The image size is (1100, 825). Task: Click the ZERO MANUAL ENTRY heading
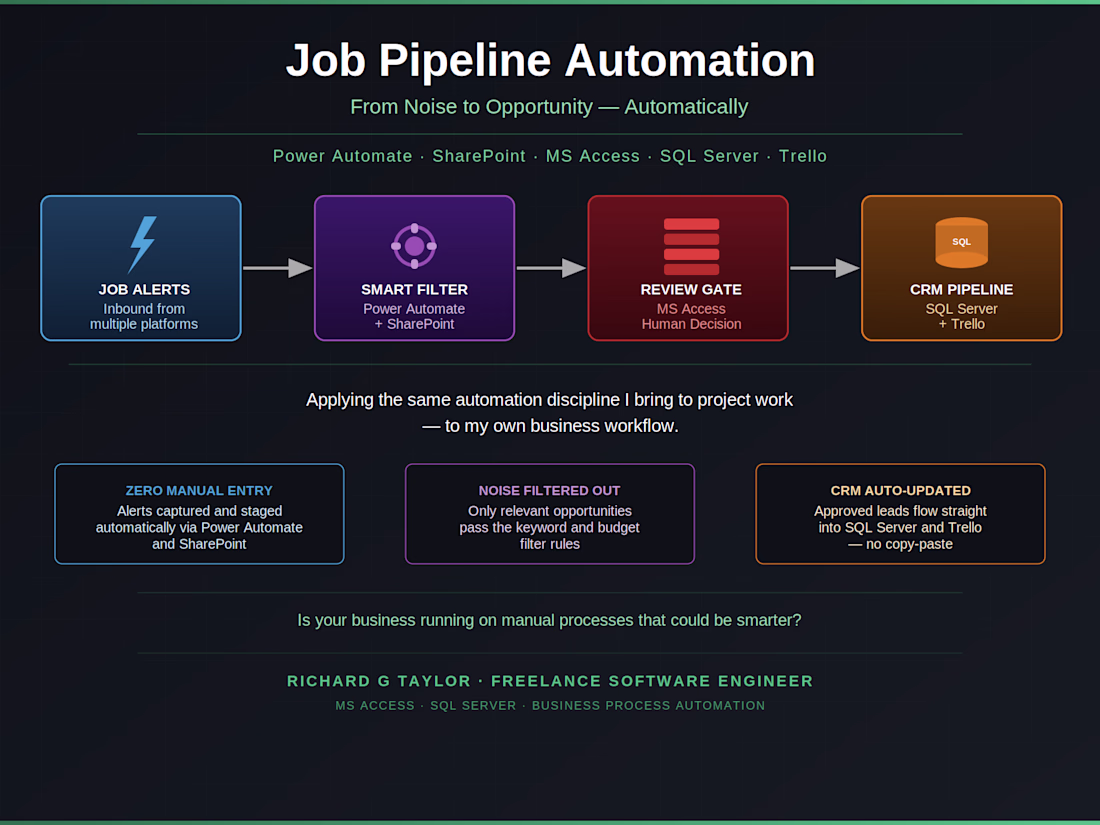click(x=199, y=490)
